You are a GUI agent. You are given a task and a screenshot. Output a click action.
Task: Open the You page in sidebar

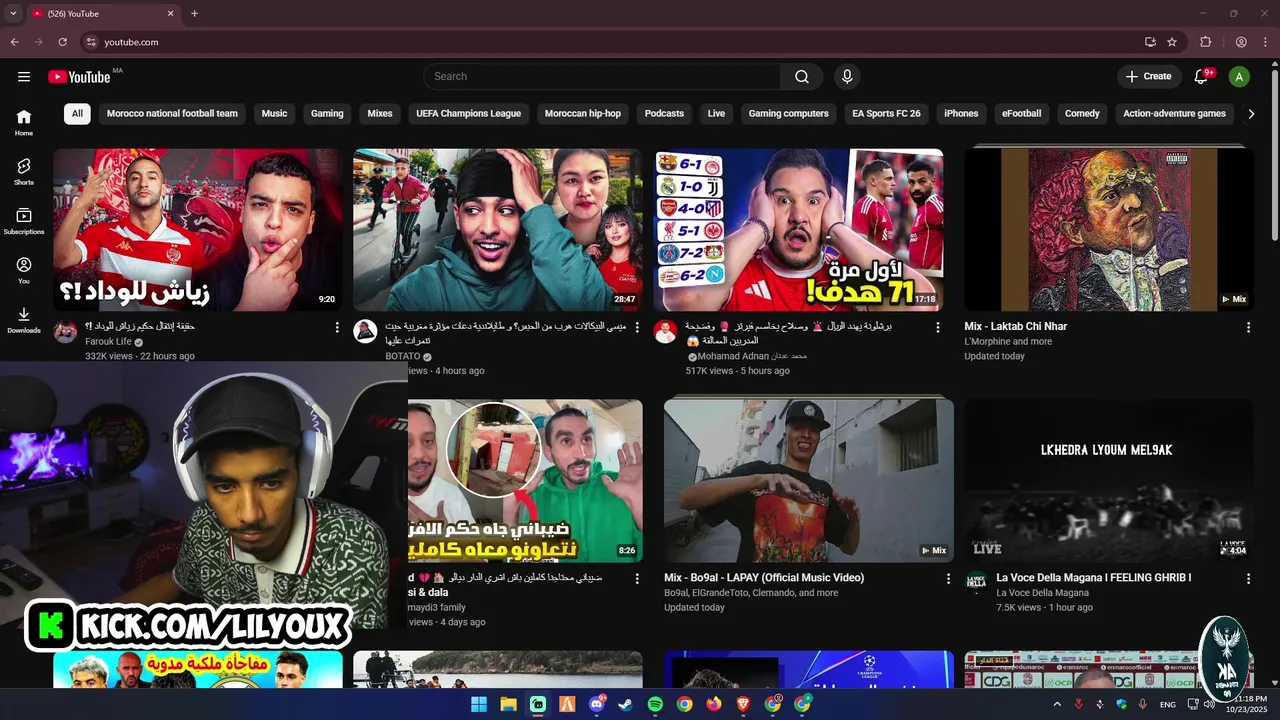point(24,270)
